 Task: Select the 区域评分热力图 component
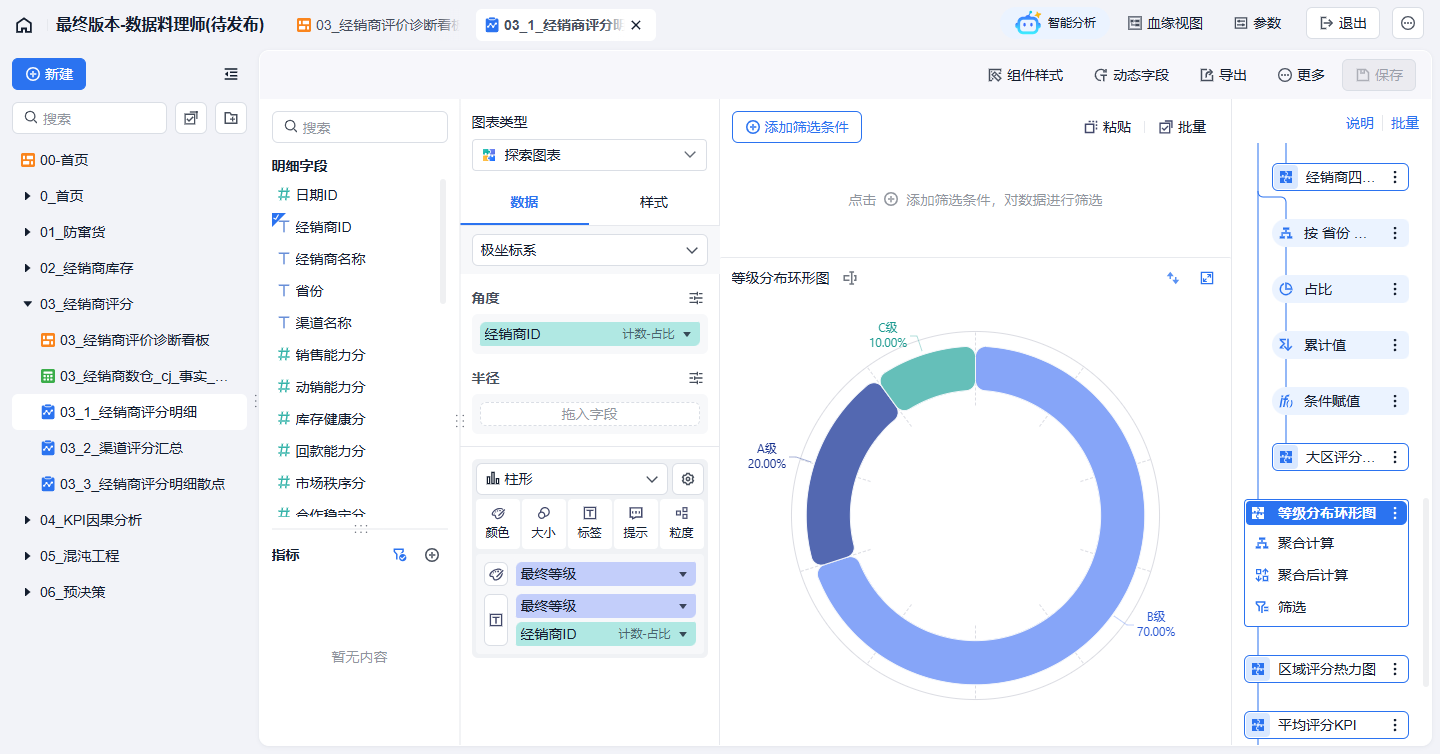(1326, 669)
